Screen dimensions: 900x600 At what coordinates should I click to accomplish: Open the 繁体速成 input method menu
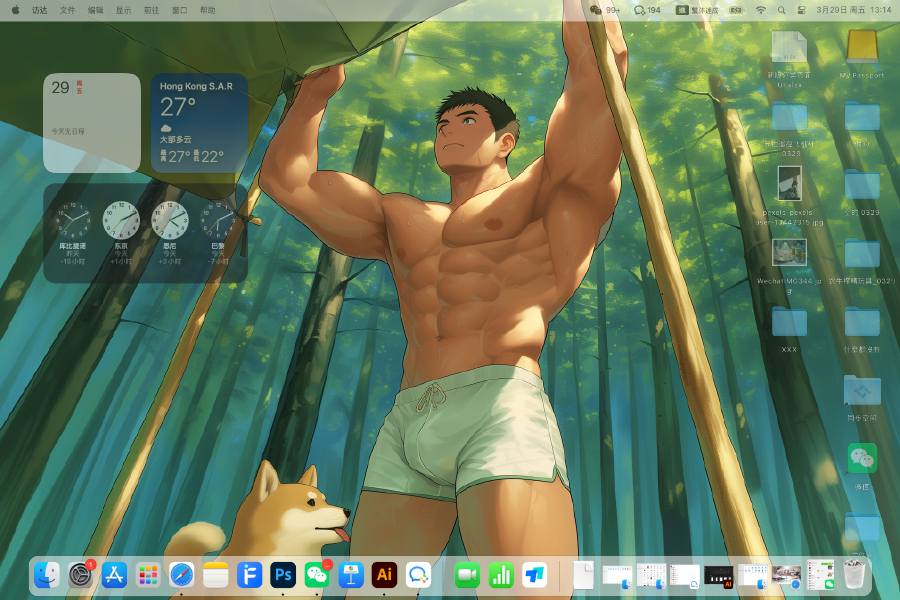(698, 9)
